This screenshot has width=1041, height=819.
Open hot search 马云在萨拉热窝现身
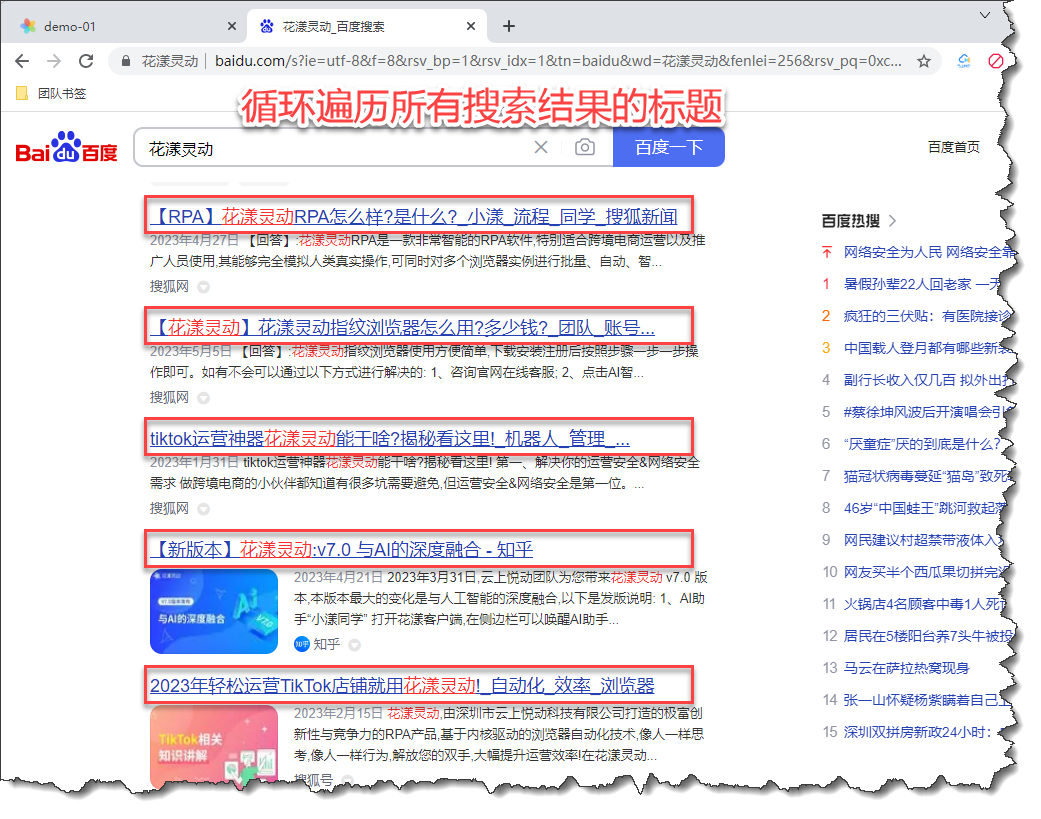(x=906, y=668)
